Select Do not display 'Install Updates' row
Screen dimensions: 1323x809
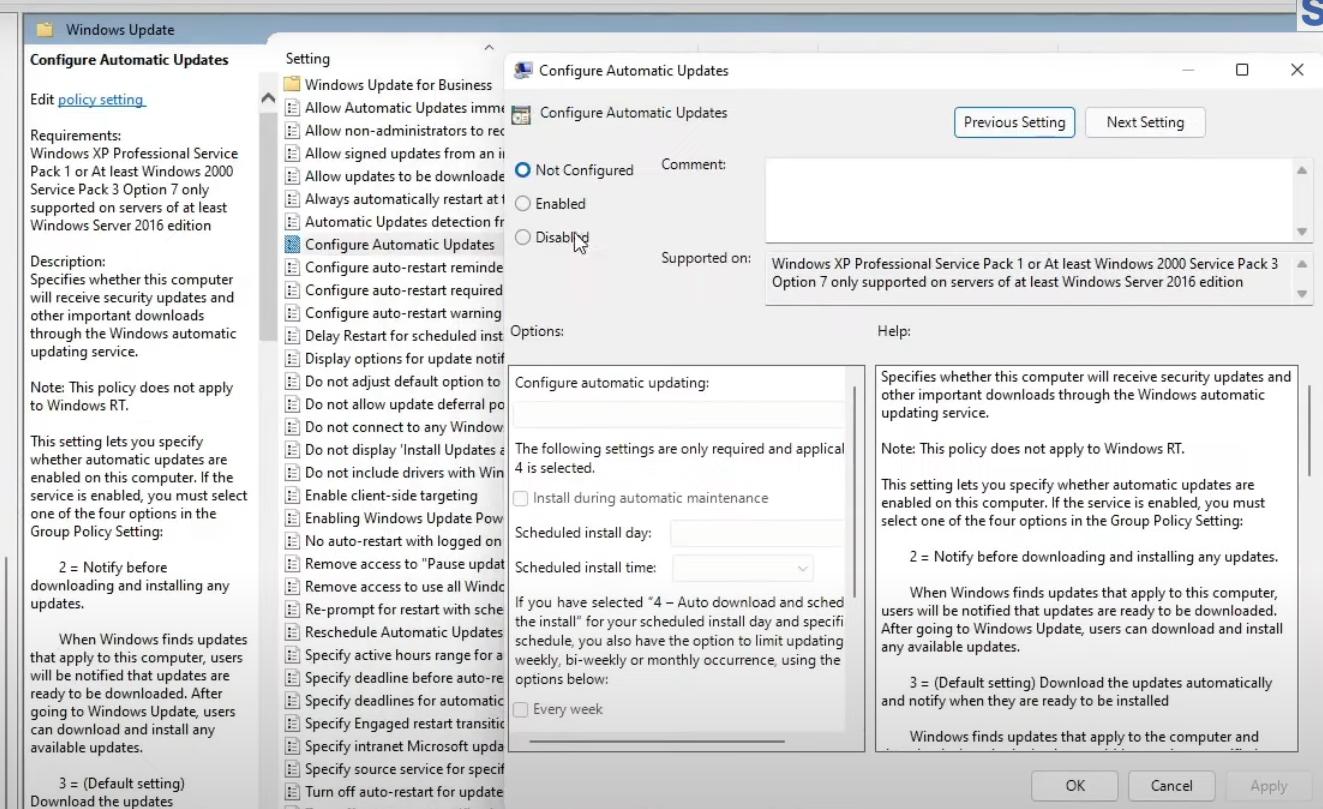click(x=394, y=450)
